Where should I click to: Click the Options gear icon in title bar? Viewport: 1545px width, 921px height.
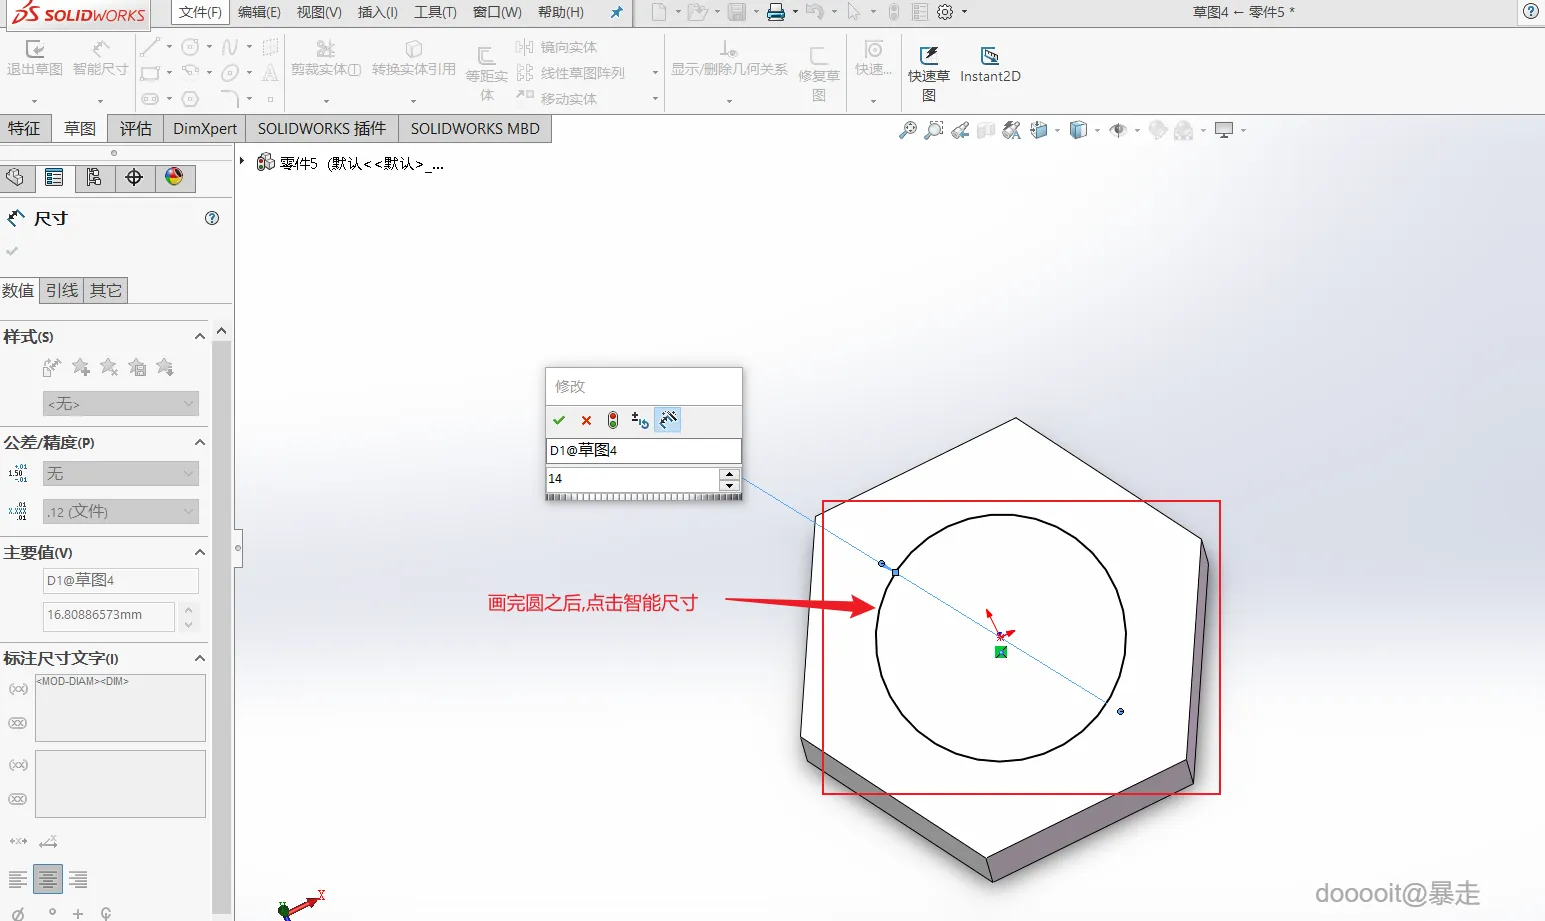tap(945, 12)
